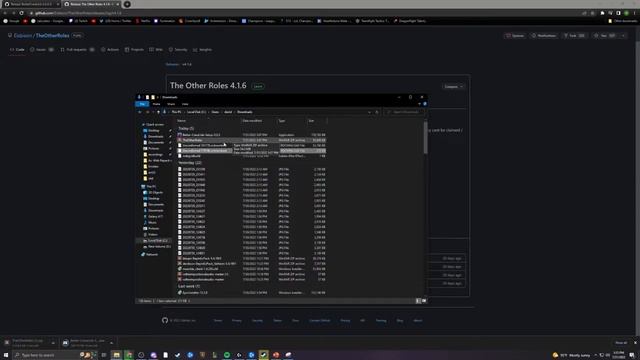Click the Explorer back arrow
The width and height of the screenshot is (640, 360).
pos(140,112)
